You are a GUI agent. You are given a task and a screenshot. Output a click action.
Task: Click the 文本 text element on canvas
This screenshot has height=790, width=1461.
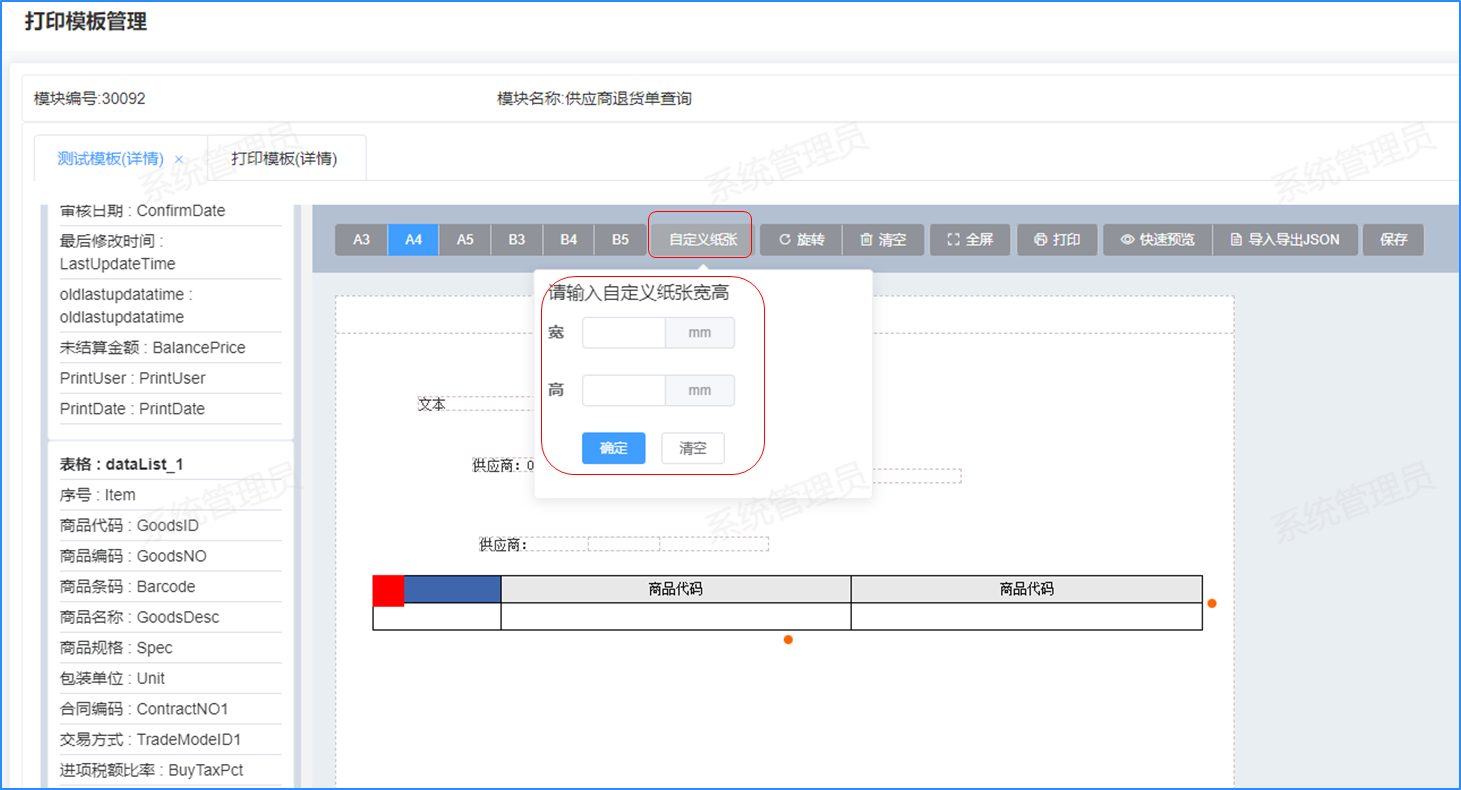(x=432, y=404)
